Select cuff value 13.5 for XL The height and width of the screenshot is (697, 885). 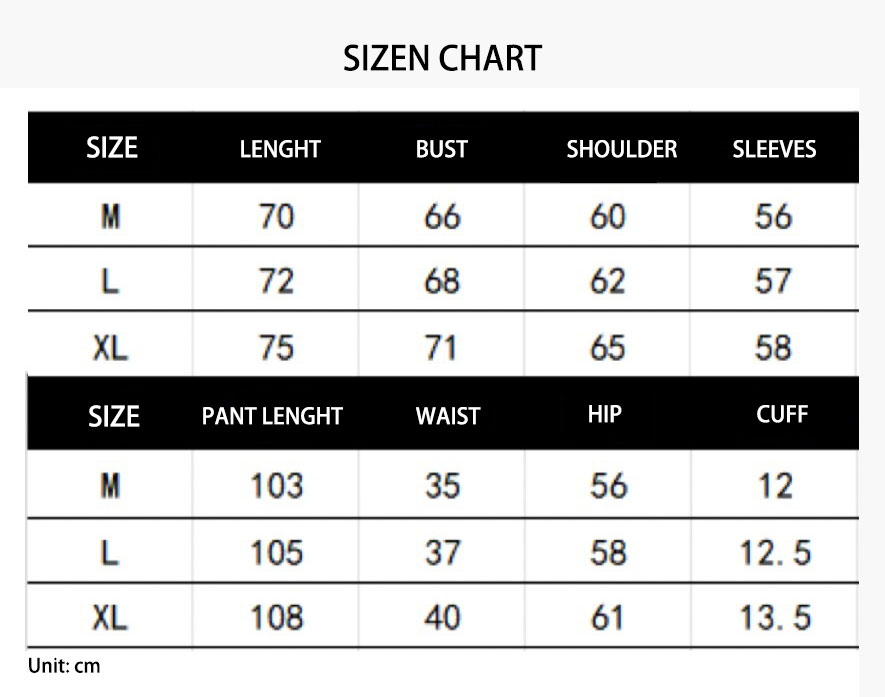(775, 618)
